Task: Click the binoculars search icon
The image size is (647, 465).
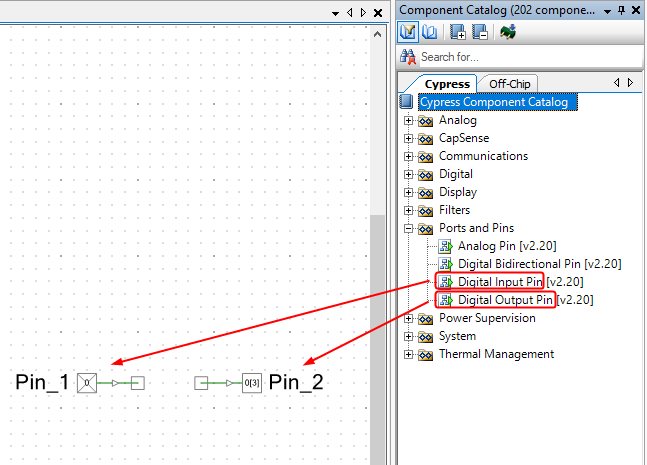Action: point(408,57)
